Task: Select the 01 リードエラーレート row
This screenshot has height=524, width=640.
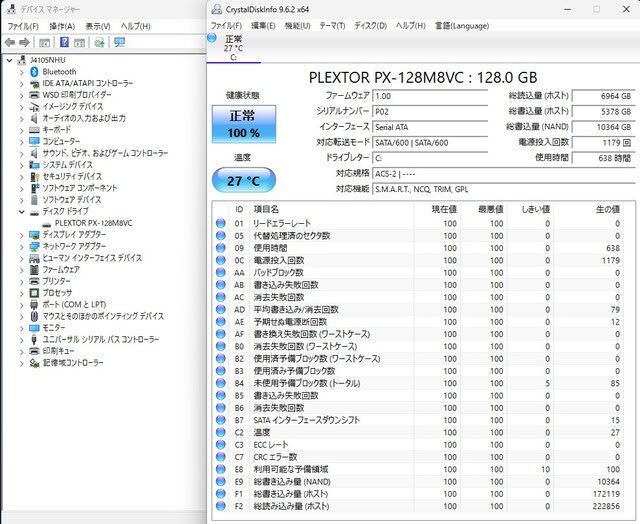Action: coord(419,224)
